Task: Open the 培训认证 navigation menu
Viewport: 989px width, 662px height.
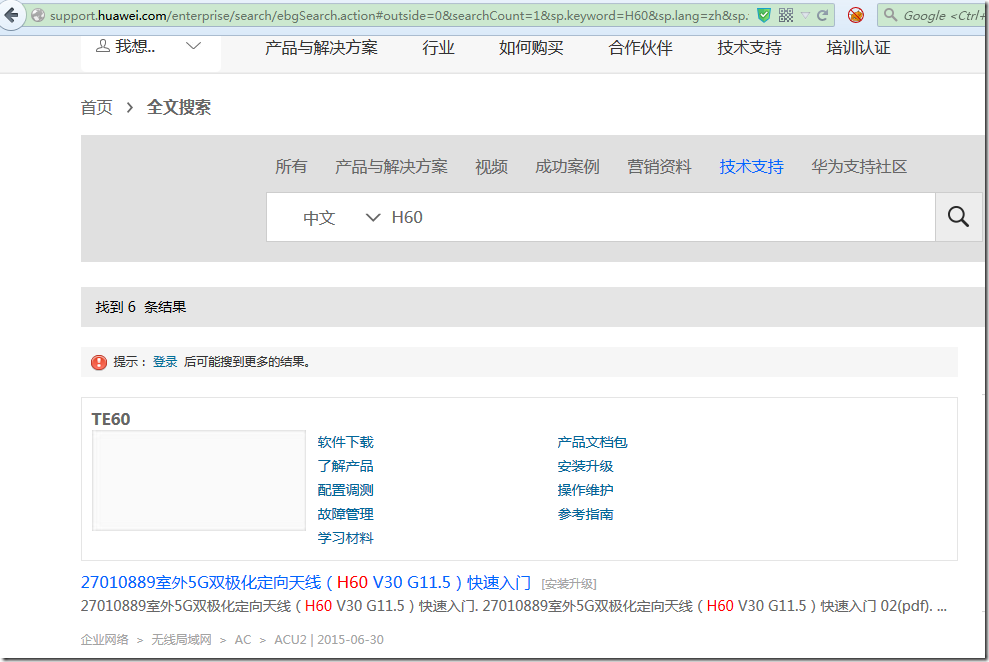Action: point(858,48)
